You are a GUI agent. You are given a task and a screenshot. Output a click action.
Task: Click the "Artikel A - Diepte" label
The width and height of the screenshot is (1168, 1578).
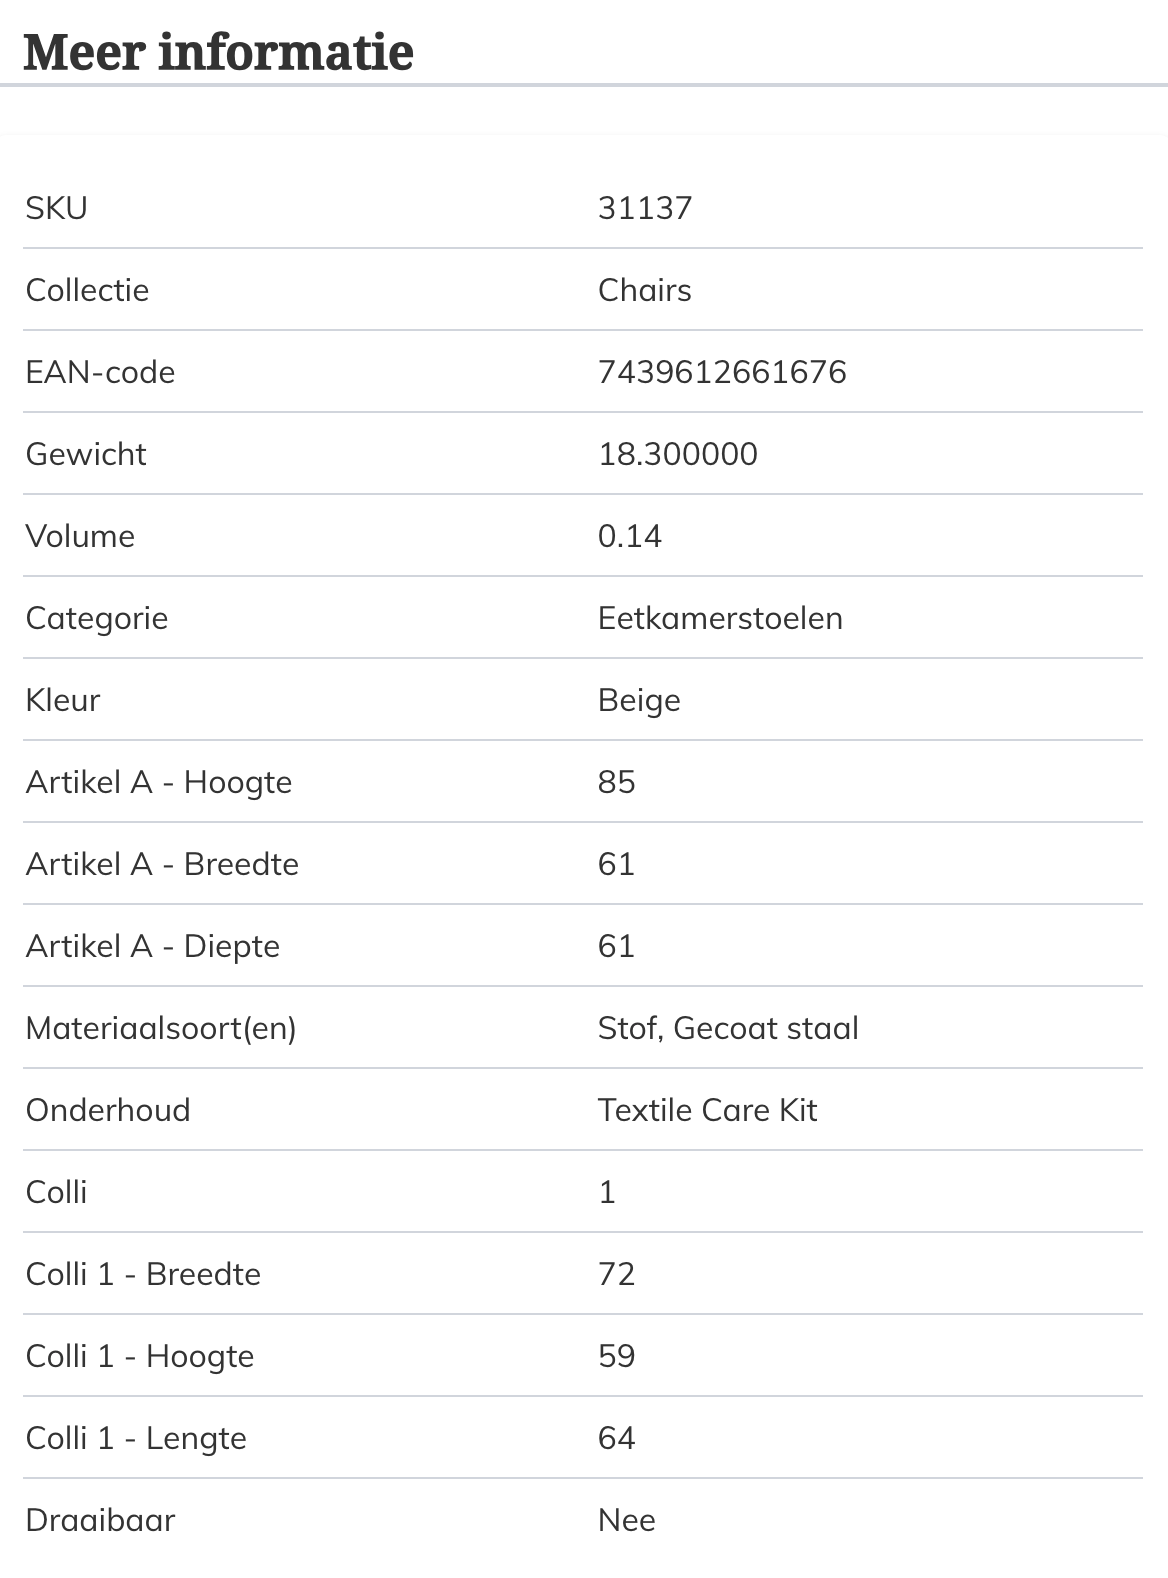pyautogui.click(x=153, y=946)
